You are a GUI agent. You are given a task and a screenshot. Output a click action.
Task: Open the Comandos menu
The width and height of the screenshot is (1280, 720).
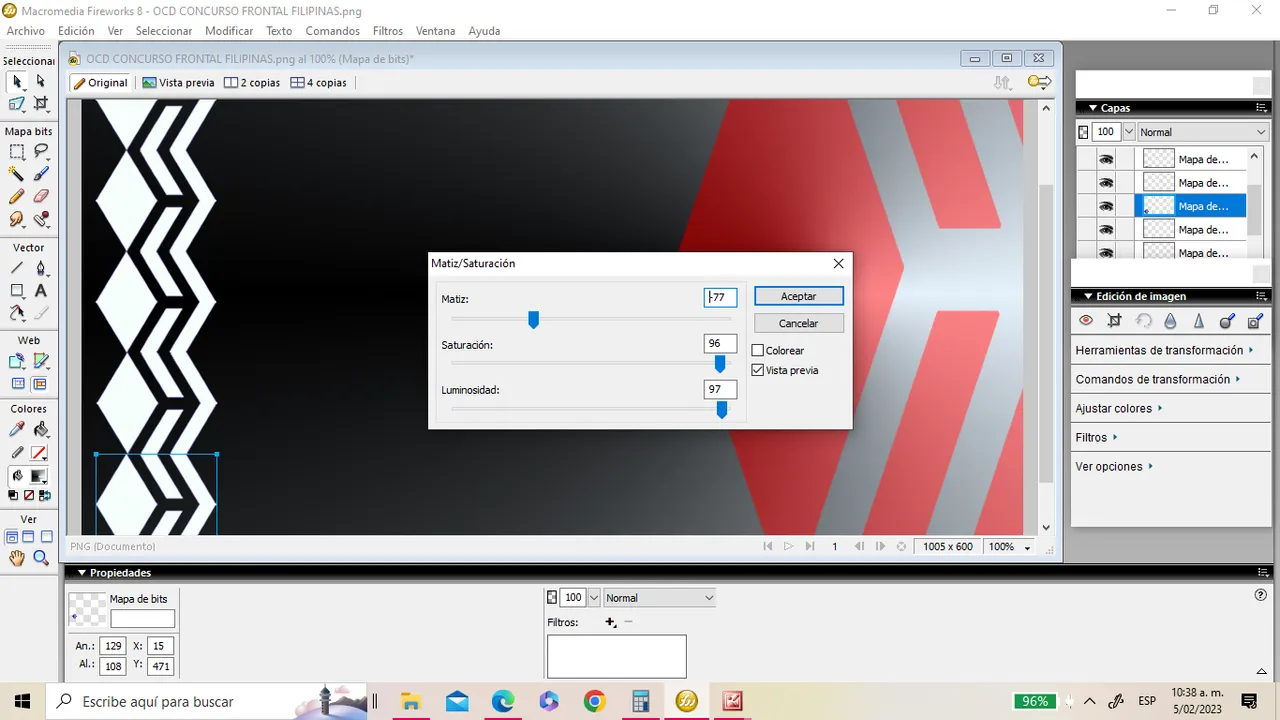point(332,31)
